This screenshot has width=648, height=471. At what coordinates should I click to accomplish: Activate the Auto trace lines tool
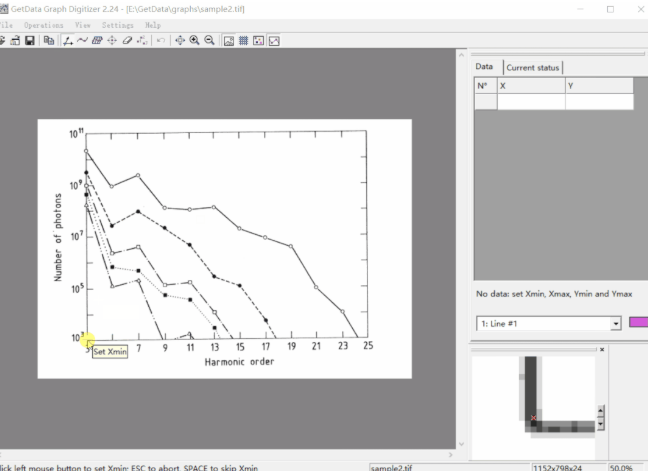pyautogui.click(x=83, y=41)
